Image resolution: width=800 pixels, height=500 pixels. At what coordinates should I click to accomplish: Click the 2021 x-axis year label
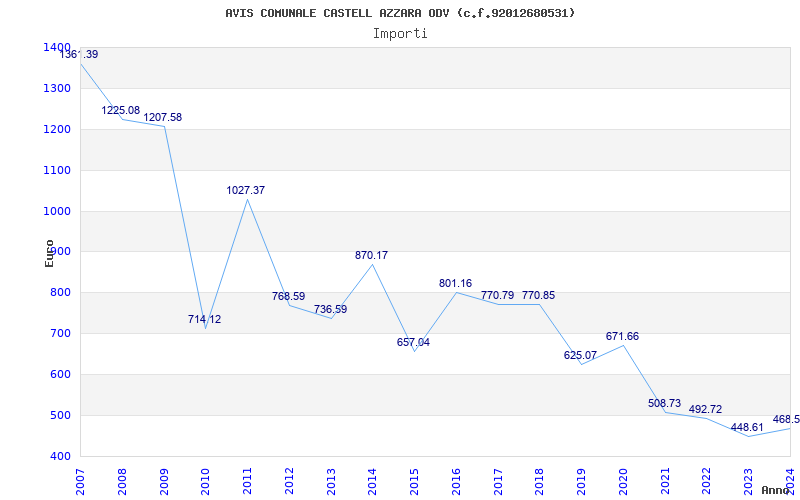tap(664, 482)
